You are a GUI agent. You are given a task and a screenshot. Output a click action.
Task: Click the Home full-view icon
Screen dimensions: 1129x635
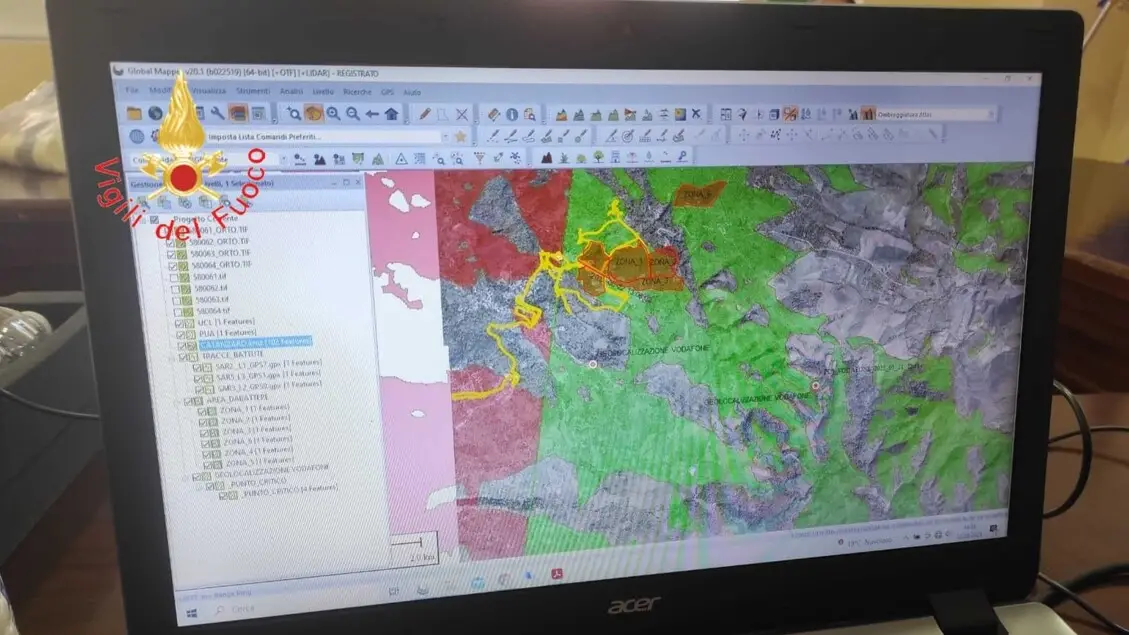click(x=391, y=113)
